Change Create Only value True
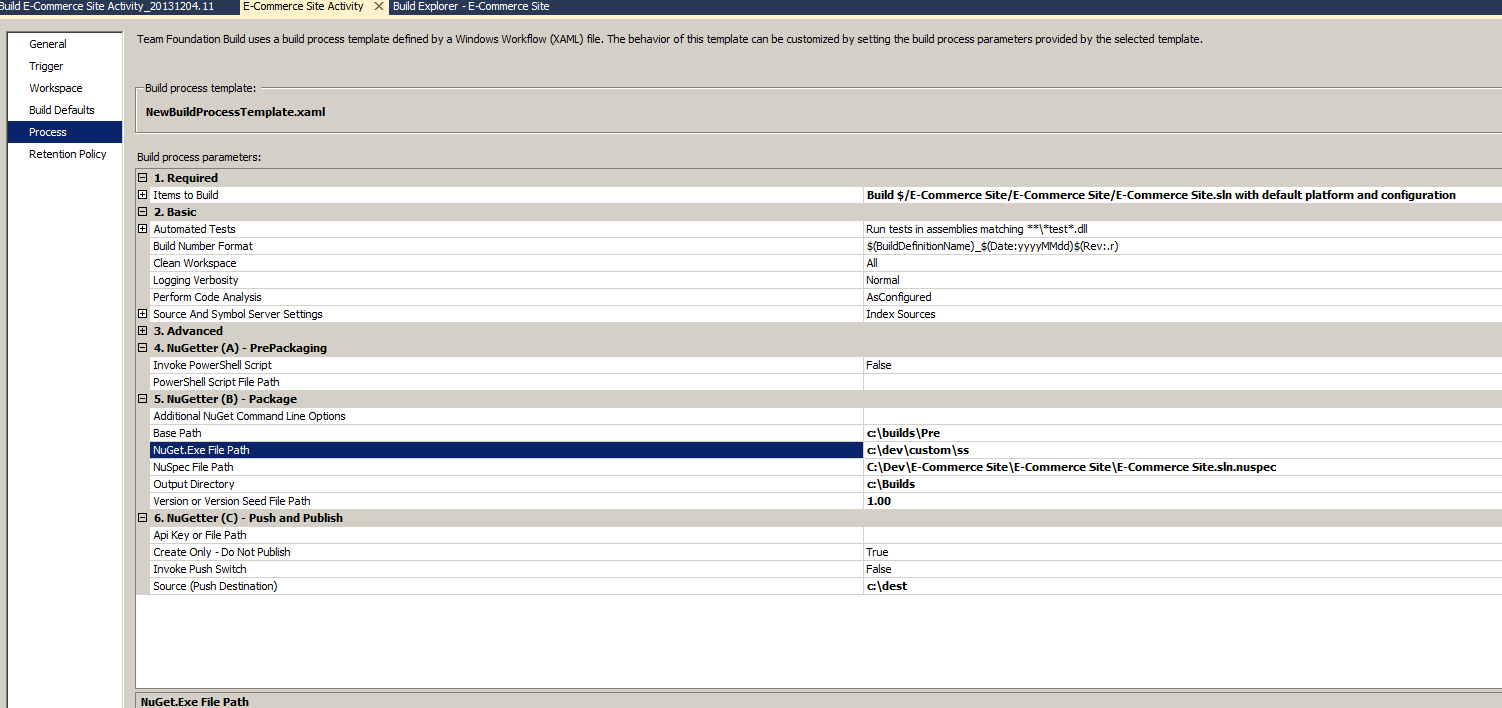This screenshot has height=708, width=1502. (x=1183, y=552)
